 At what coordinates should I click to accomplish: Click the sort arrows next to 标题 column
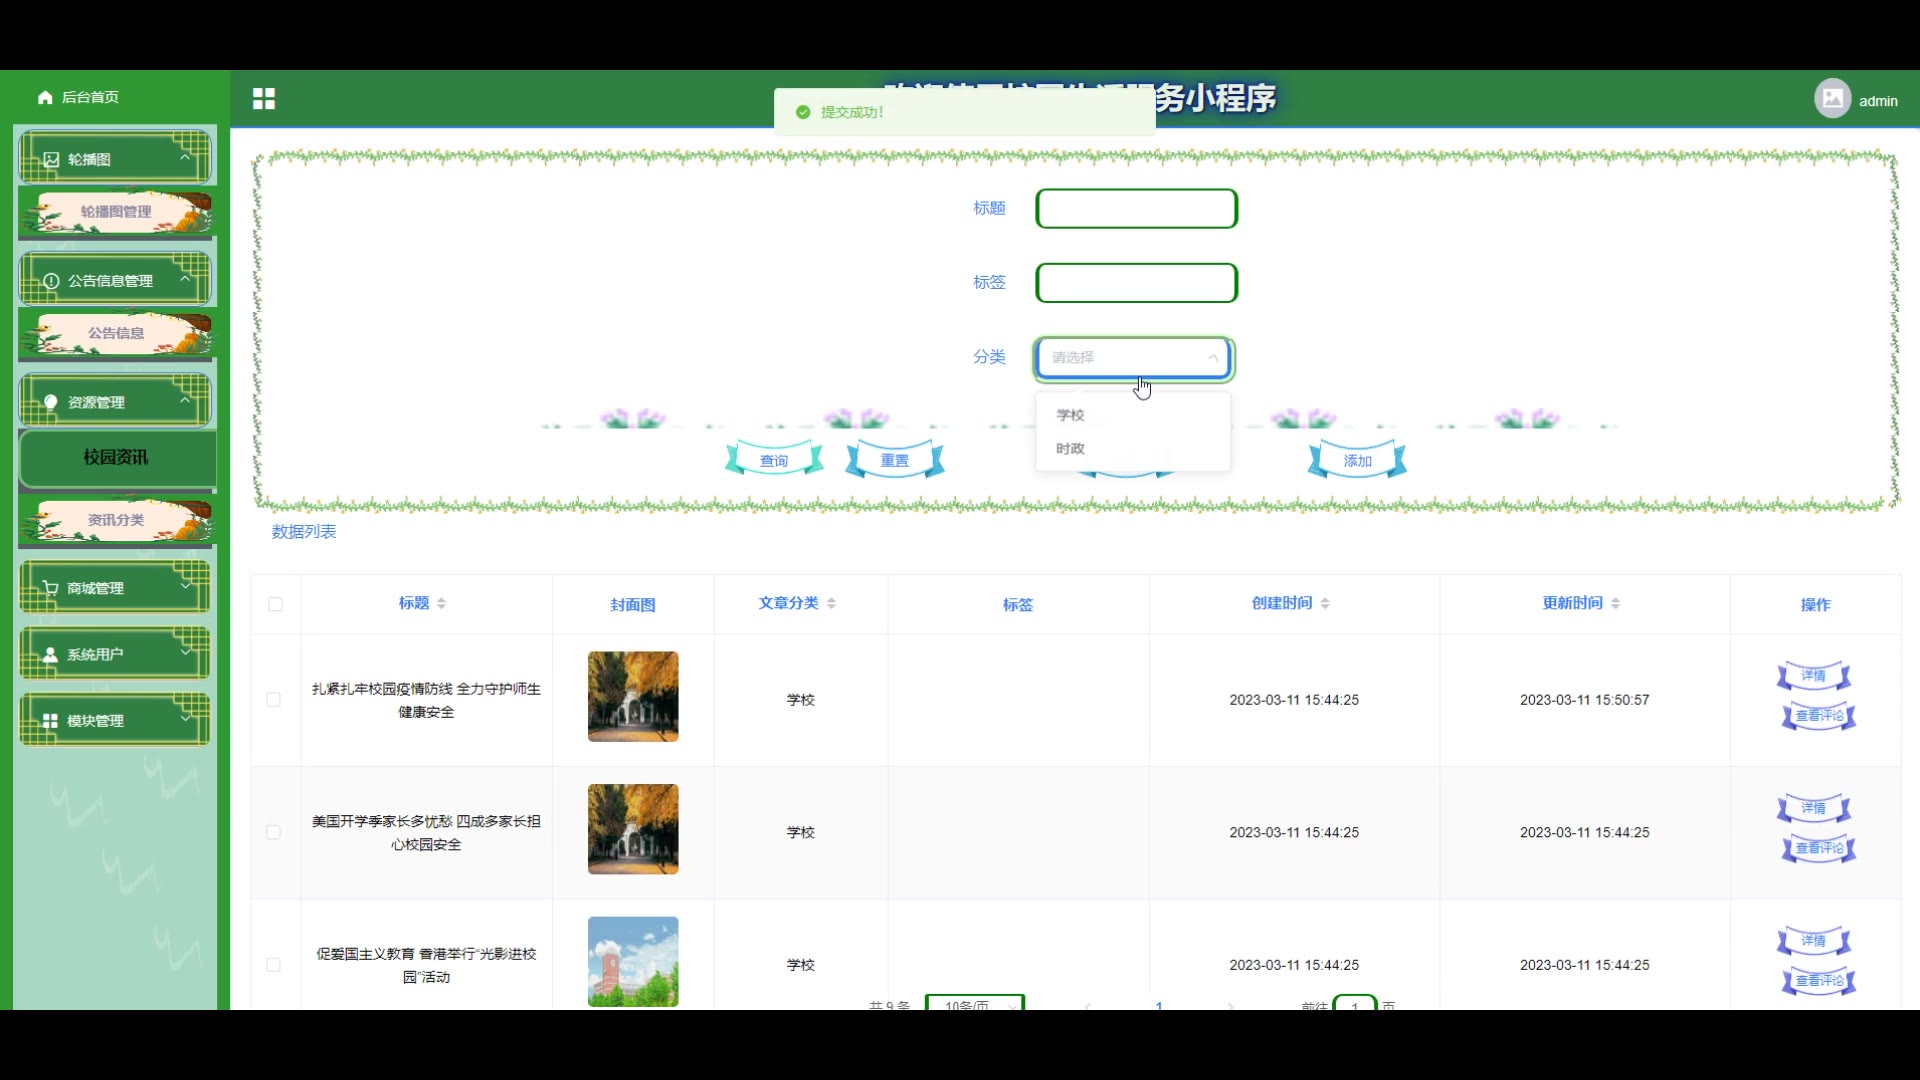click(x=441, y=604)
